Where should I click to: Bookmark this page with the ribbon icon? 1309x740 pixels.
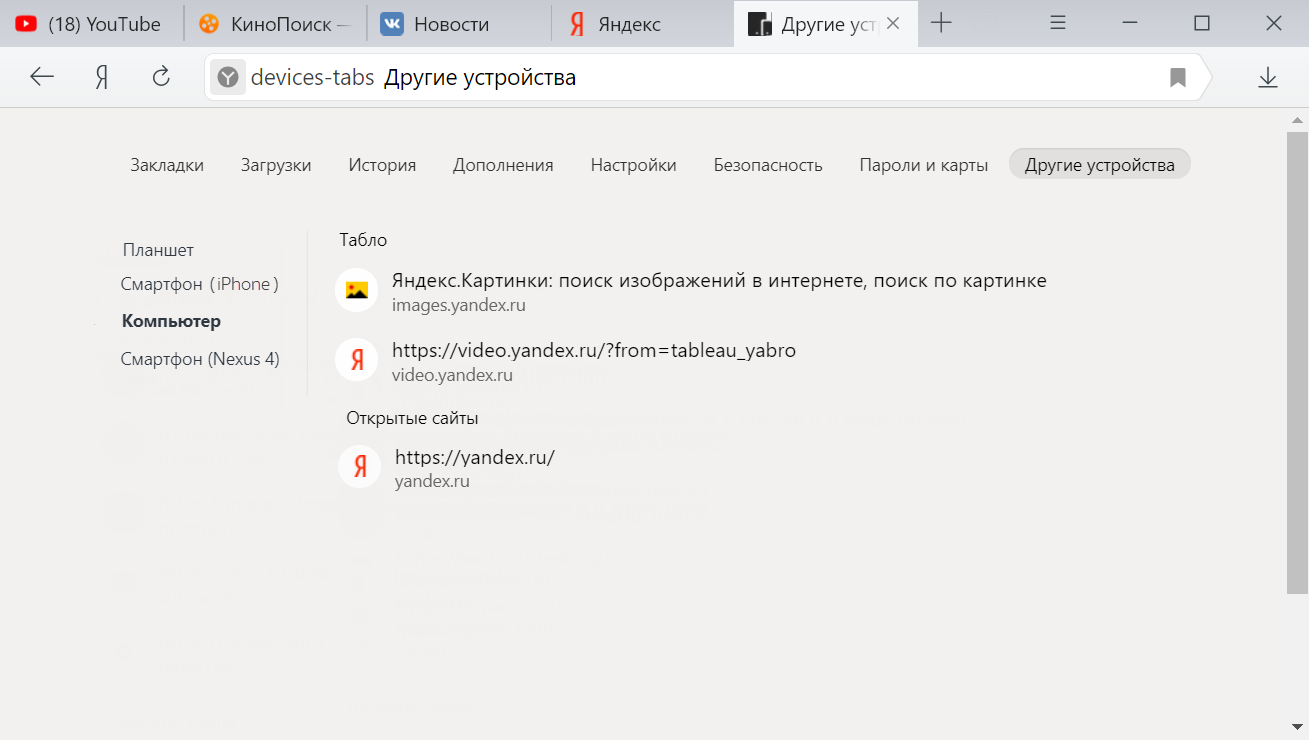click(1178, 77)
